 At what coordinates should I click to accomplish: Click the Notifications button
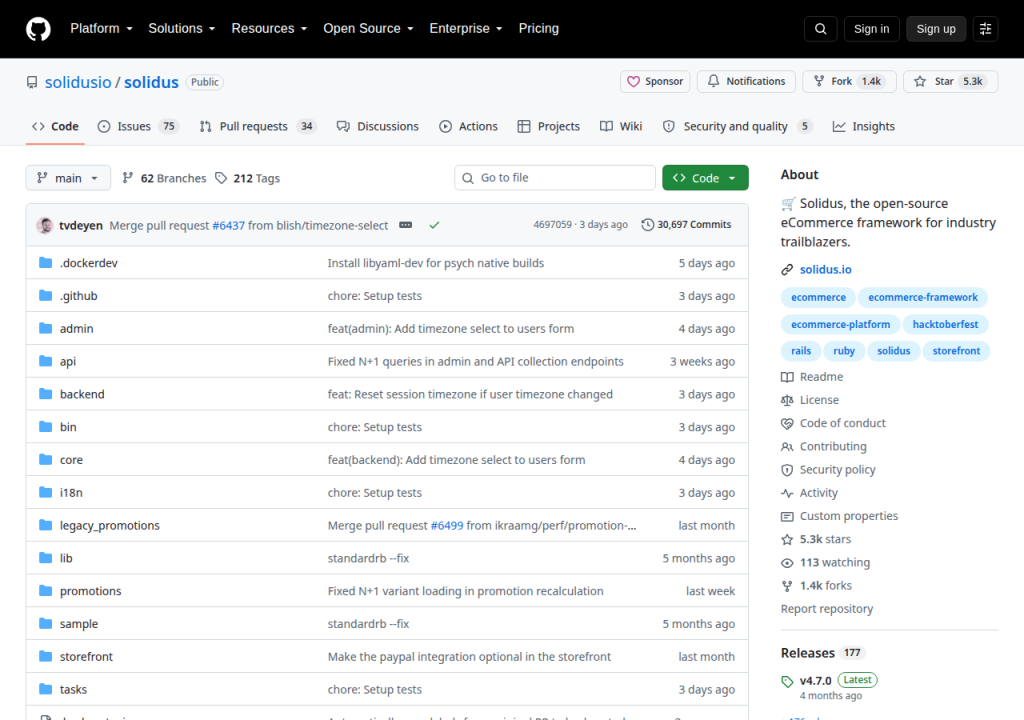pyautogui.click(x=746, y=81)
